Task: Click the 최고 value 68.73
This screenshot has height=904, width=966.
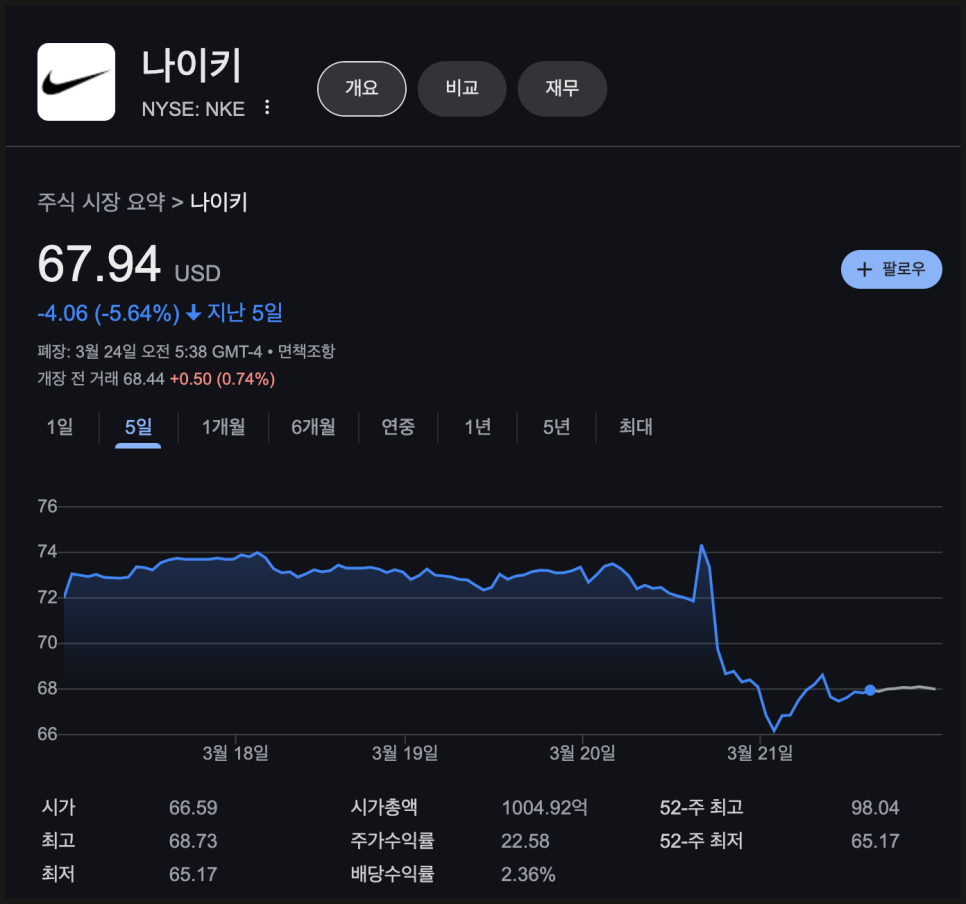Action: (193, 841)
